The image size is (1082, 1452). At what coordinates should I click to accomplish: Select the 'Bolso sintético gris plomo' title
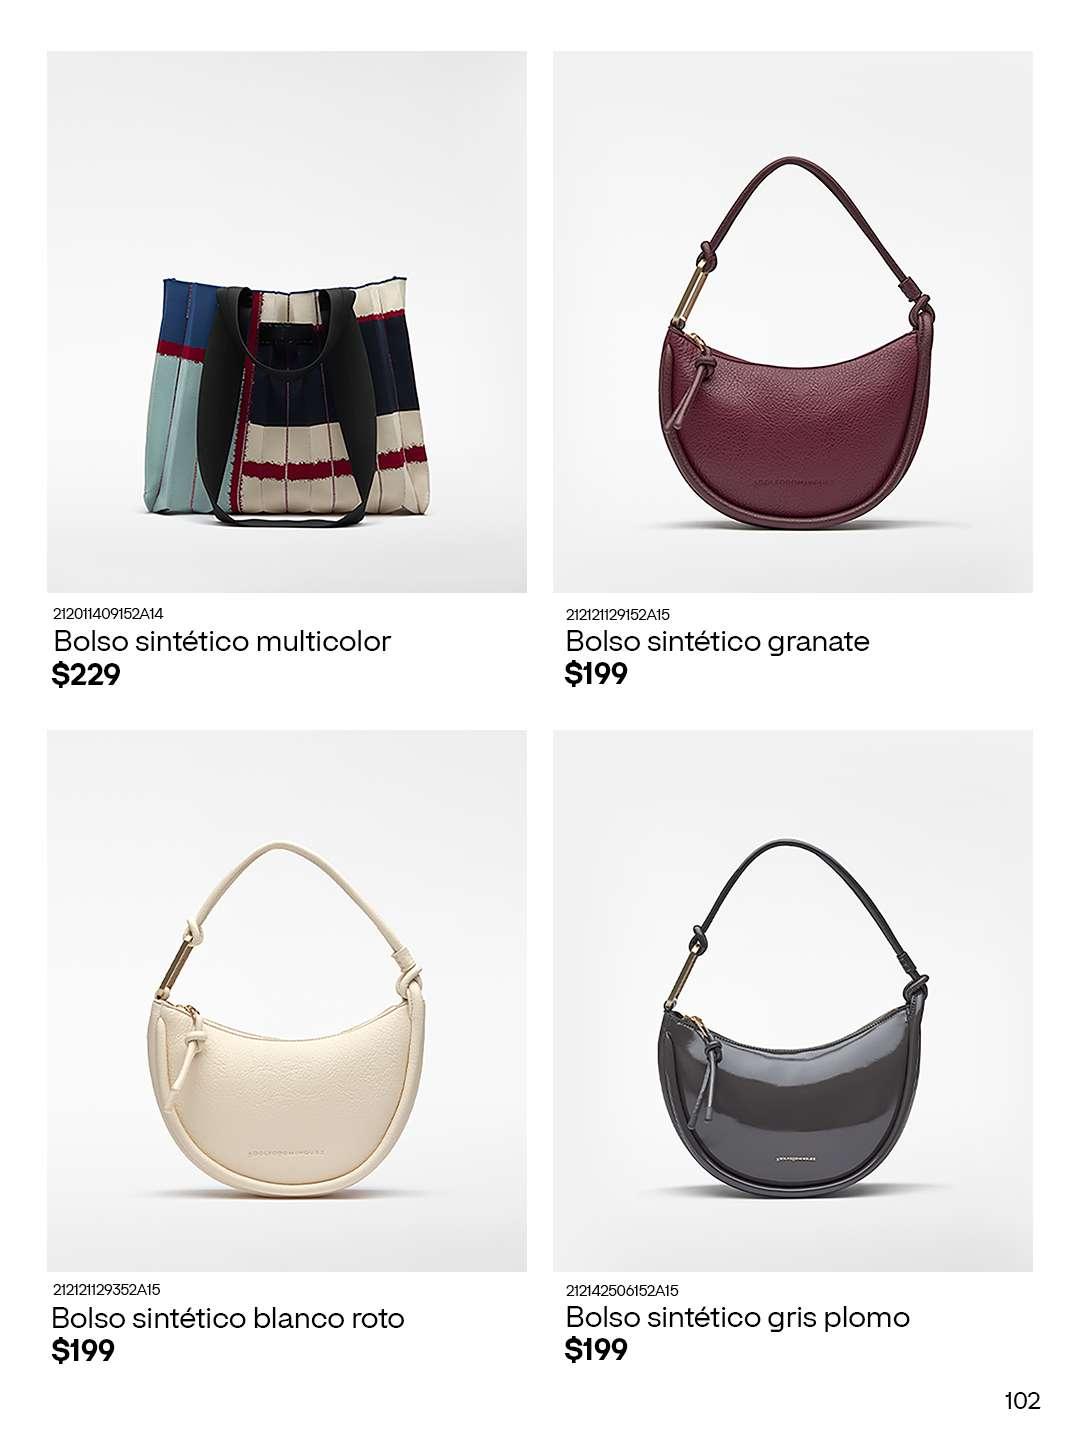[738, 1318]
